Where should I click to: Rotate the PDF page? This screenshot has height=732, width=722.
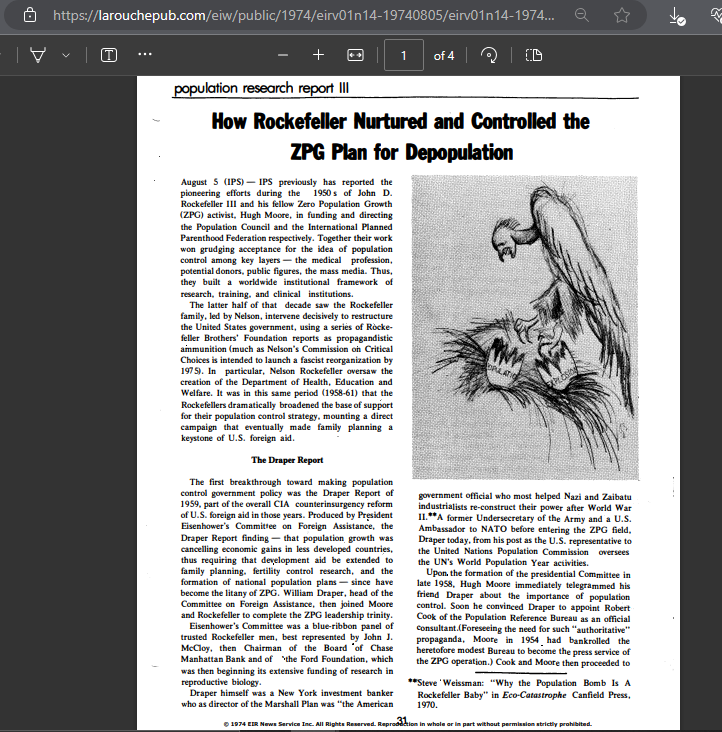pyautogui.click(x=489, y=55)
